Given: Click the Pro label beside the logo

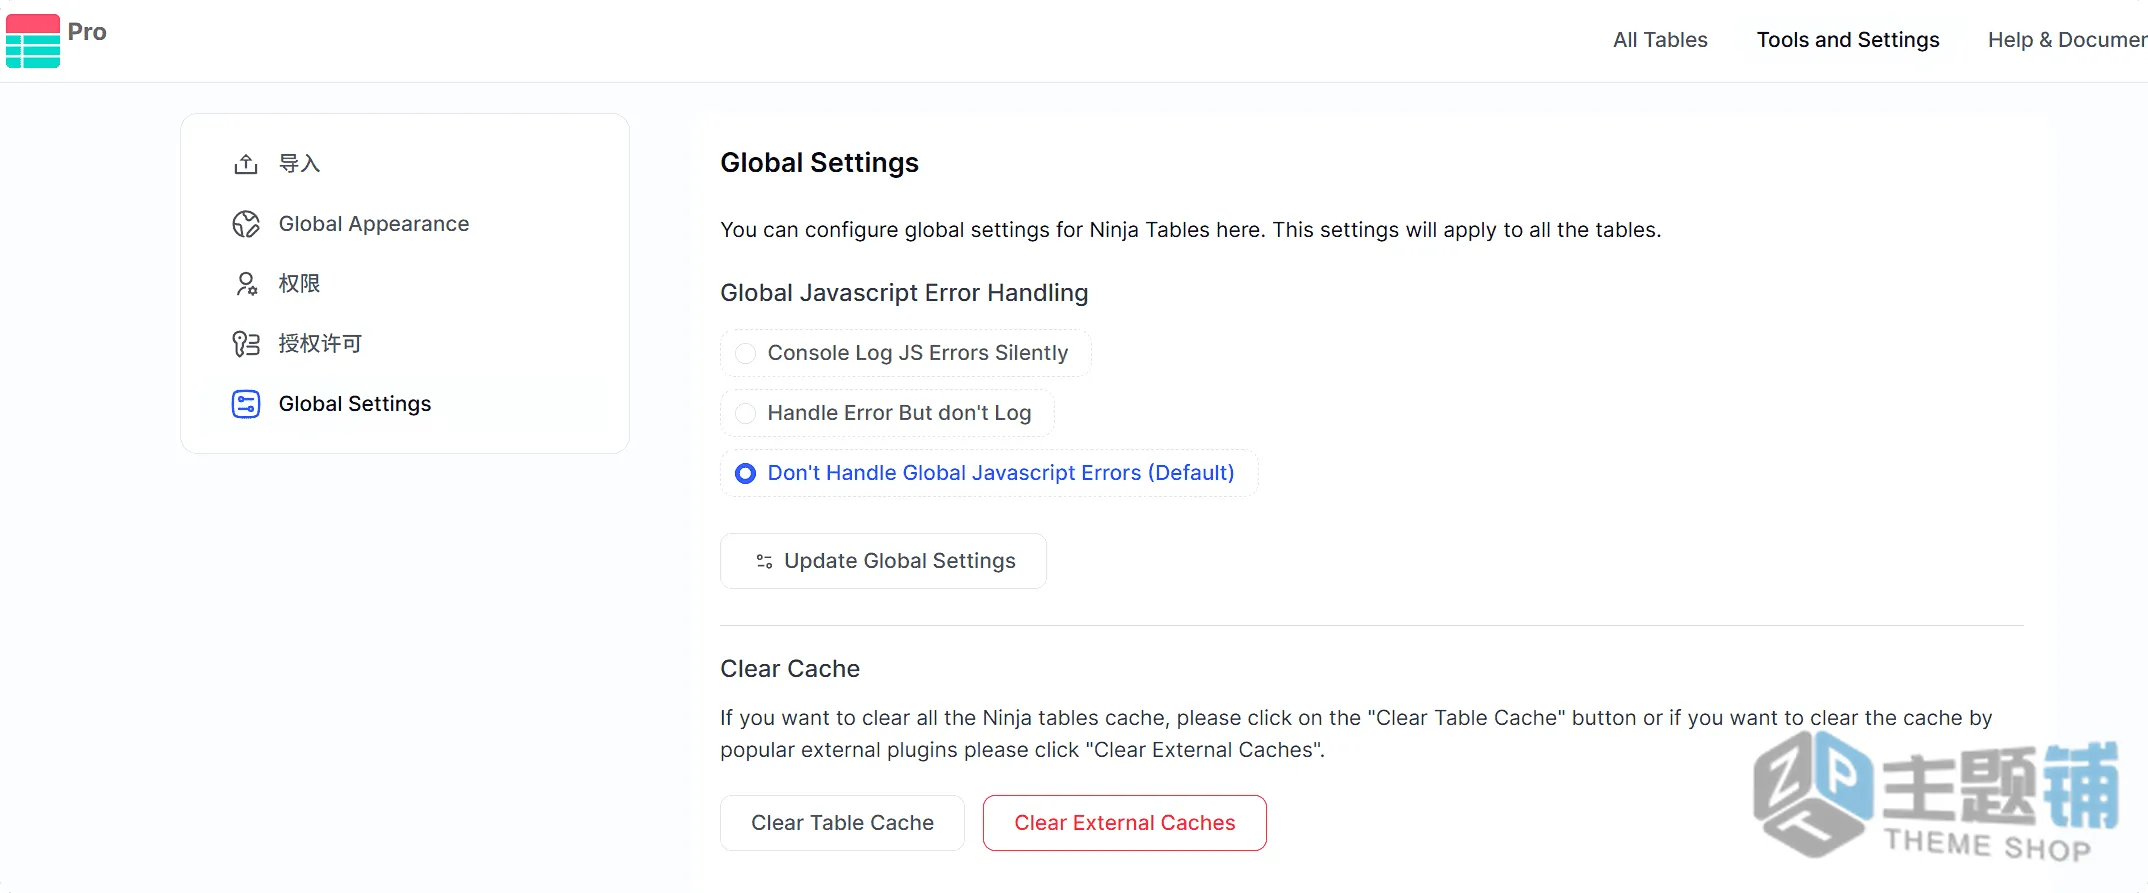Looking at the screenshot, I should coord(87,32).
